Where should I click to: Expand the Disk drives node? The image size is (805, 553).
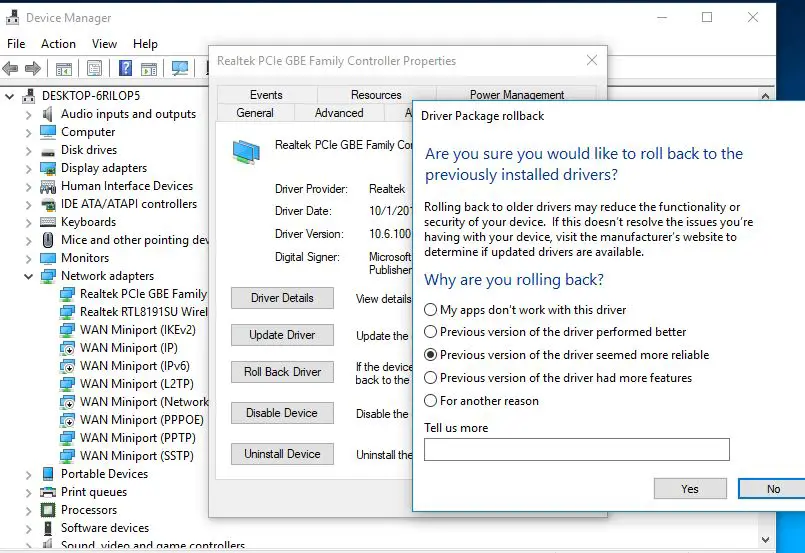tap(28, 150)
